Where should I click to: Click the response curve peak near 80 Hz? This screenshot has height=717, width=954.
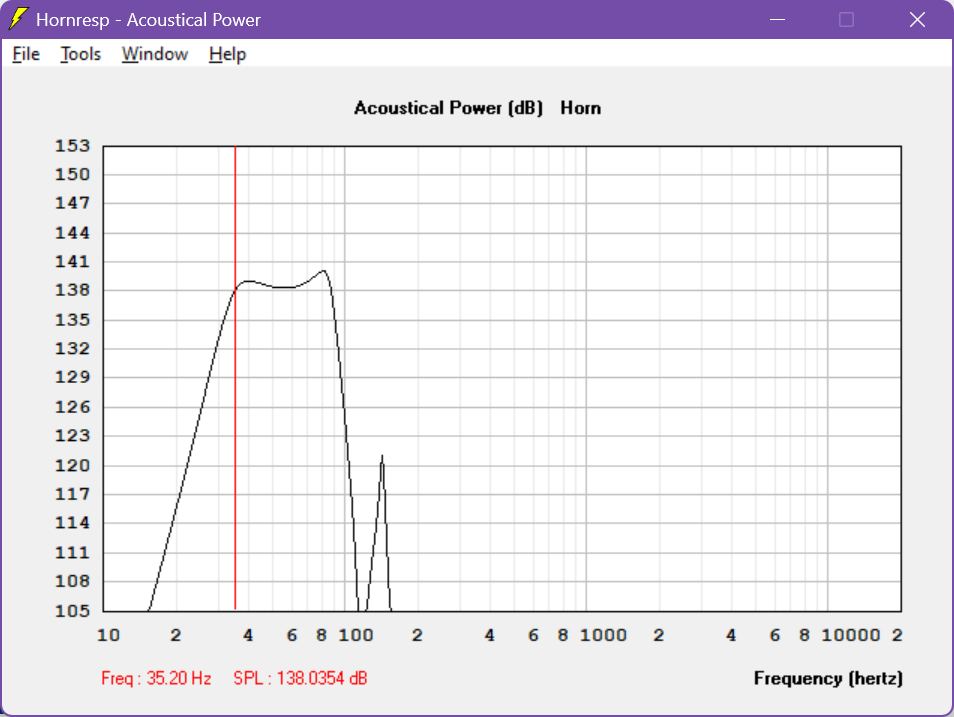(324, 271)
